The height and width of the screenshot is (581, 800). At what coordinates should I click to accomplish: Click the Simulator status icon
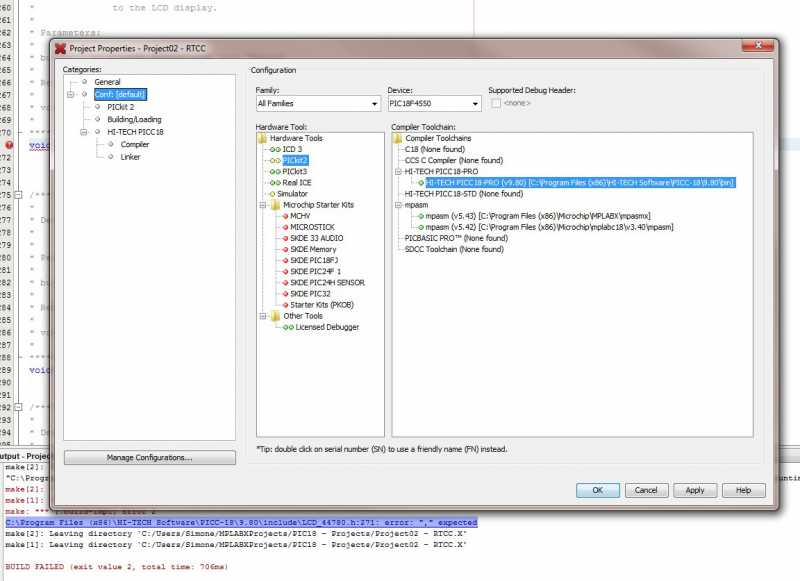point(272,194)
